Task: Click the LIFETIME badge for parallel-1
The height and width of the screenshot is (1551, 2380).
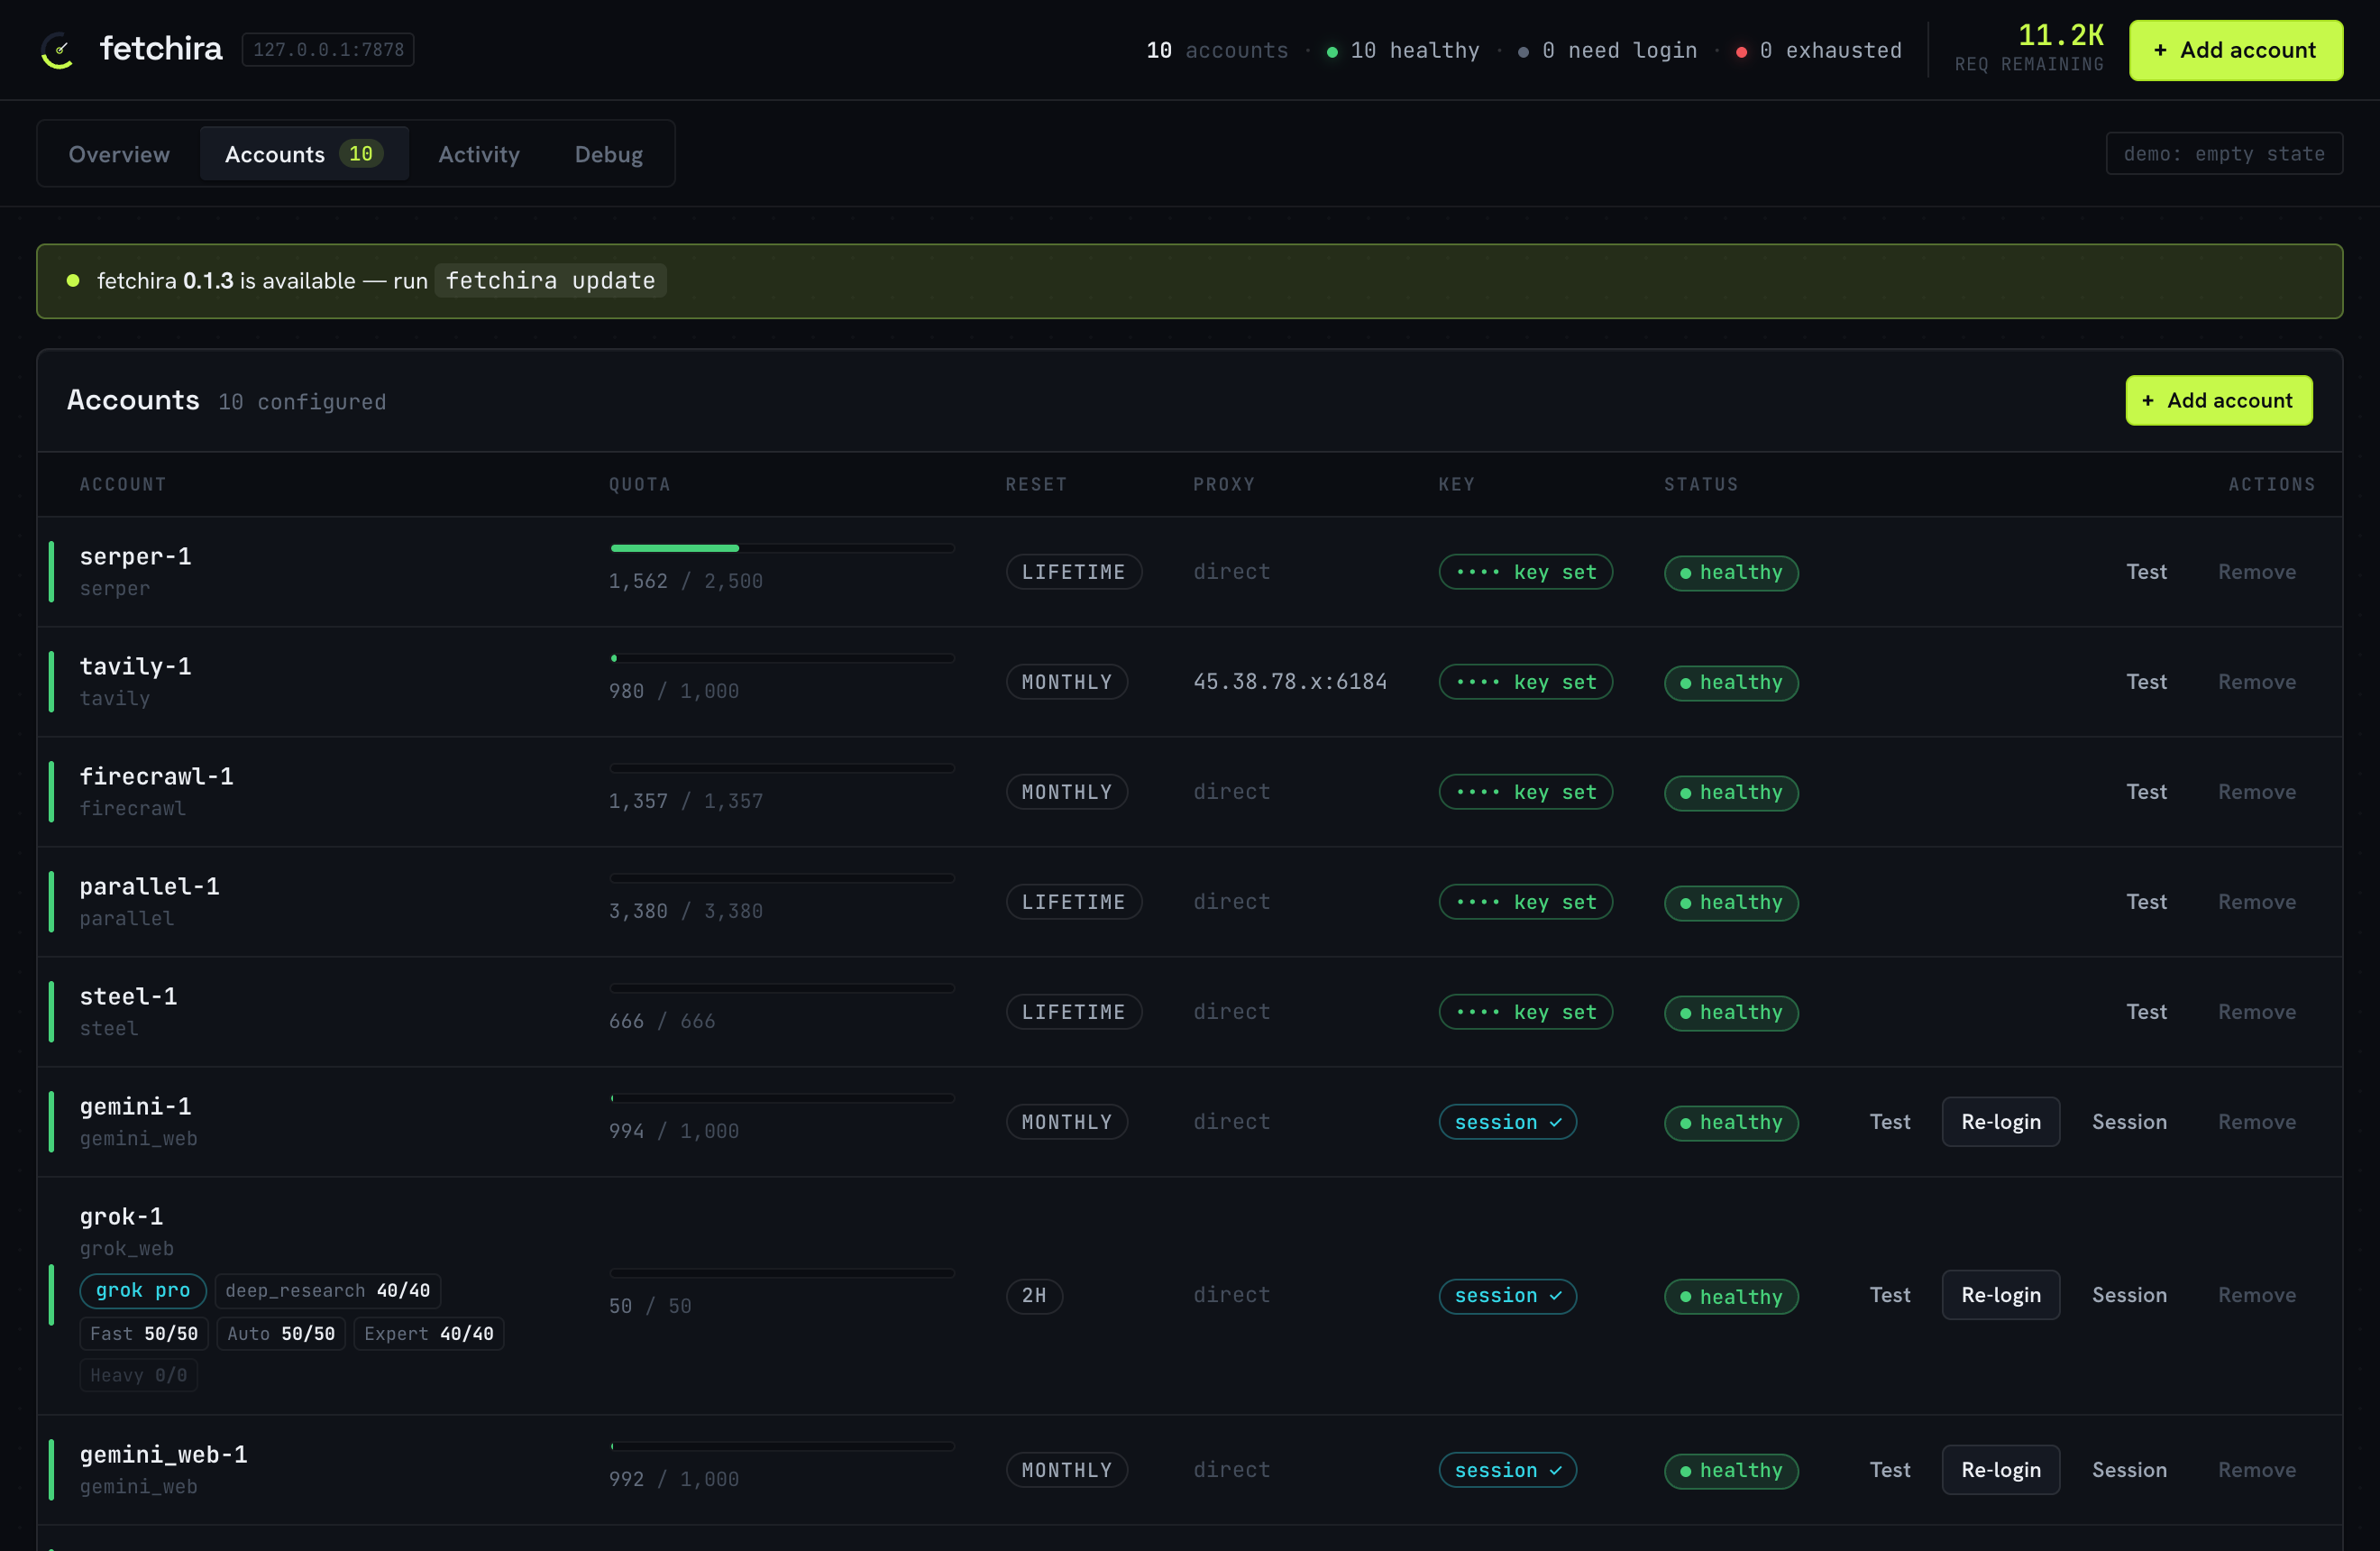Action: 1073,902
